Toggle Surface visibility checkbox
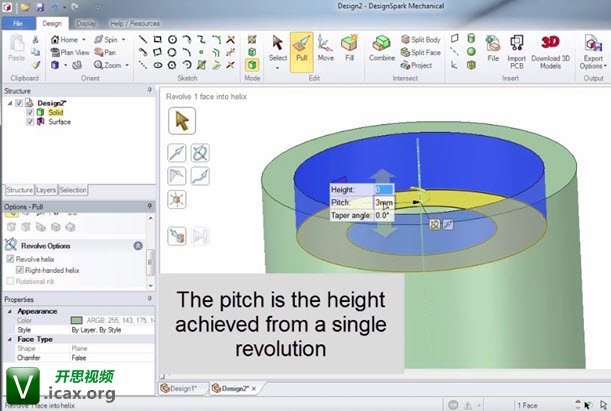Screen dimensions: 611x411 click(30, 122)
